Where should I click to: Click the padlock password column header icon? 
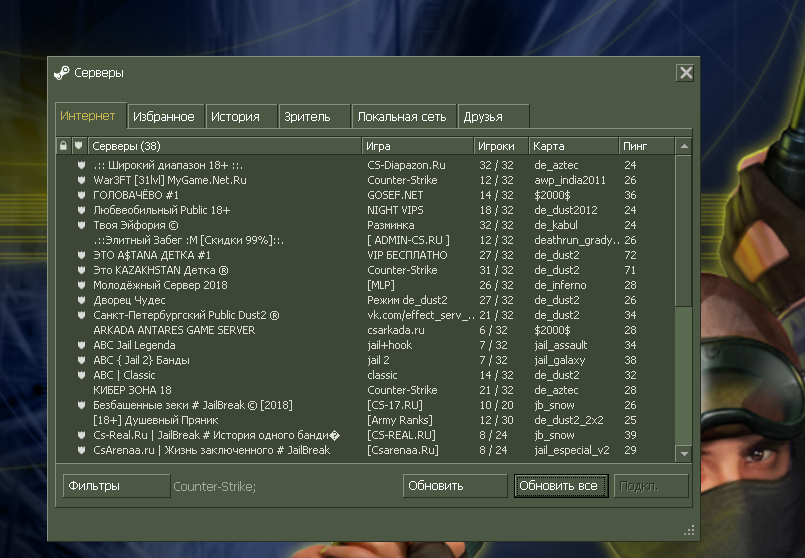[63, 146]
